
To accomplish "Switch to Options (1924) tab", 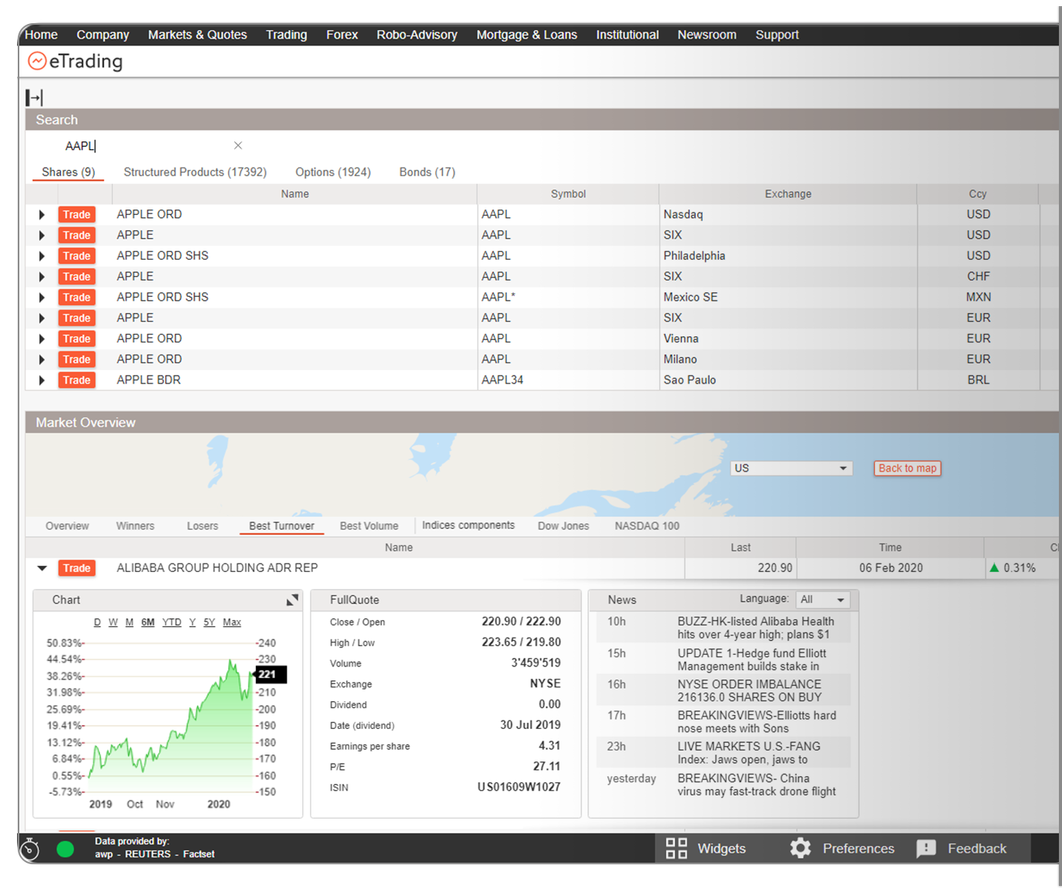I will point(333,172).
